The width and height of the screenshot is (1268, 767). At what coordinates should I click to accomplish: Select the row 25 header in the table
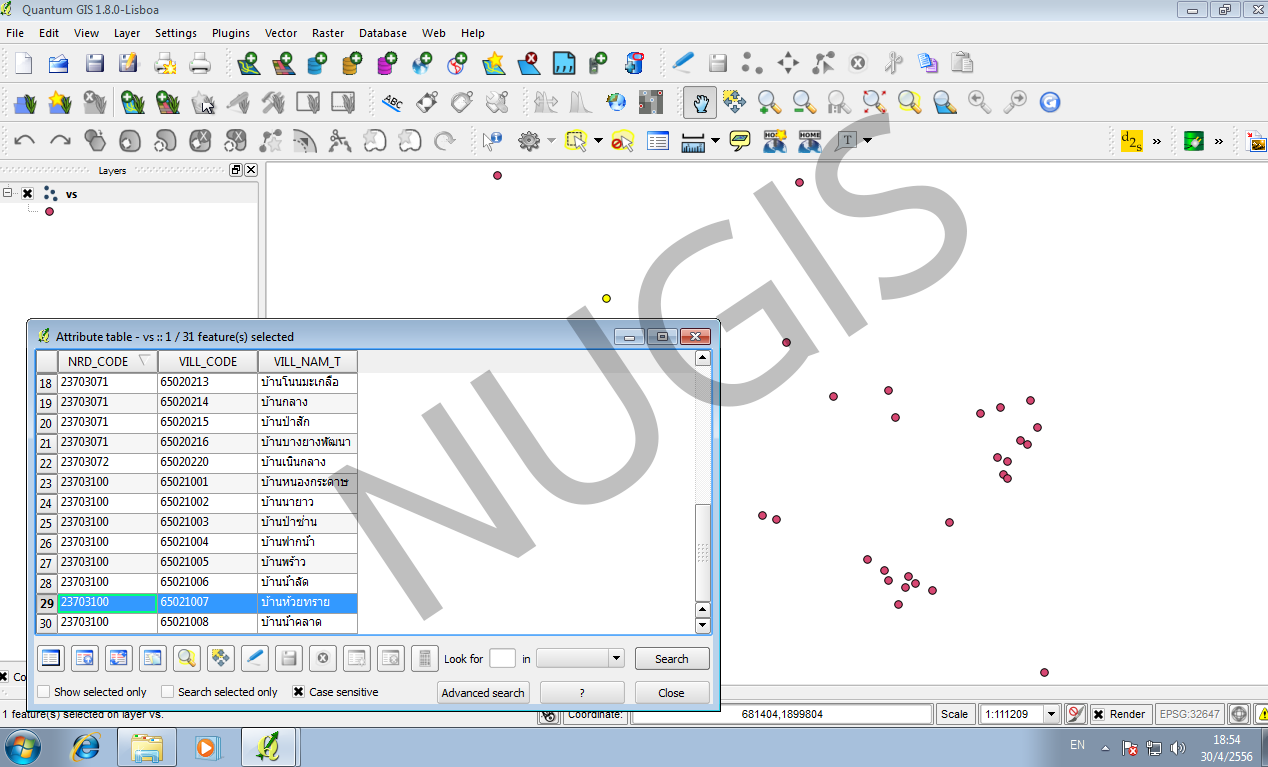(x=46, y=523)
